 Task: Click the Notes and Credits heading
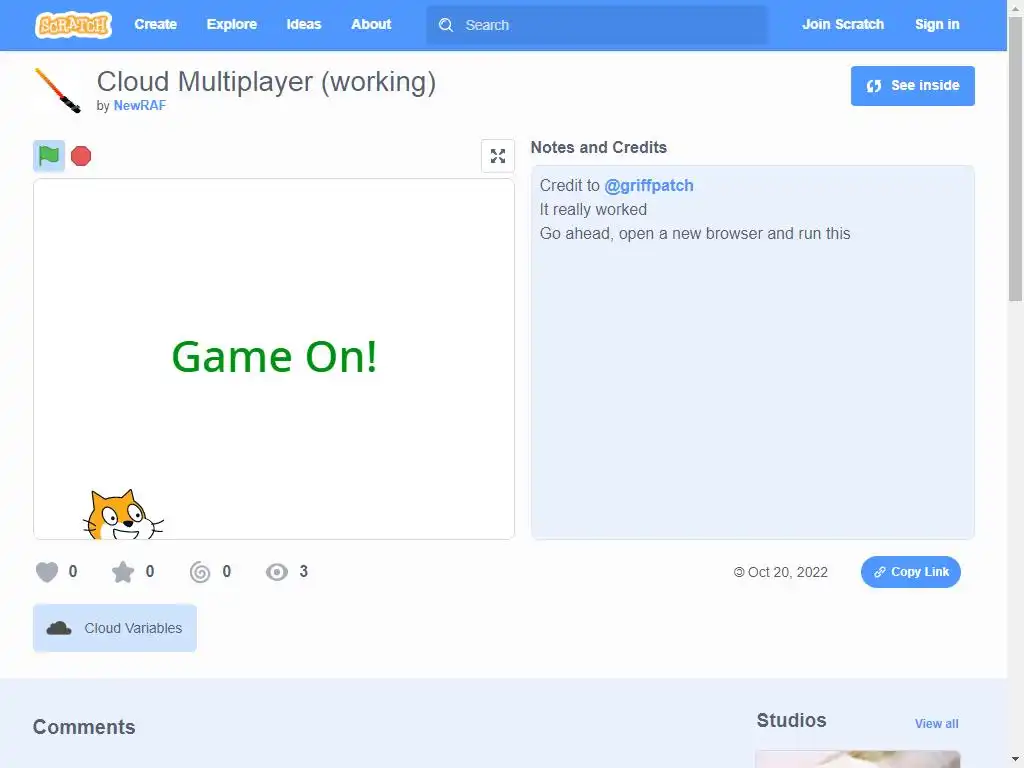[x=598, y=148]
